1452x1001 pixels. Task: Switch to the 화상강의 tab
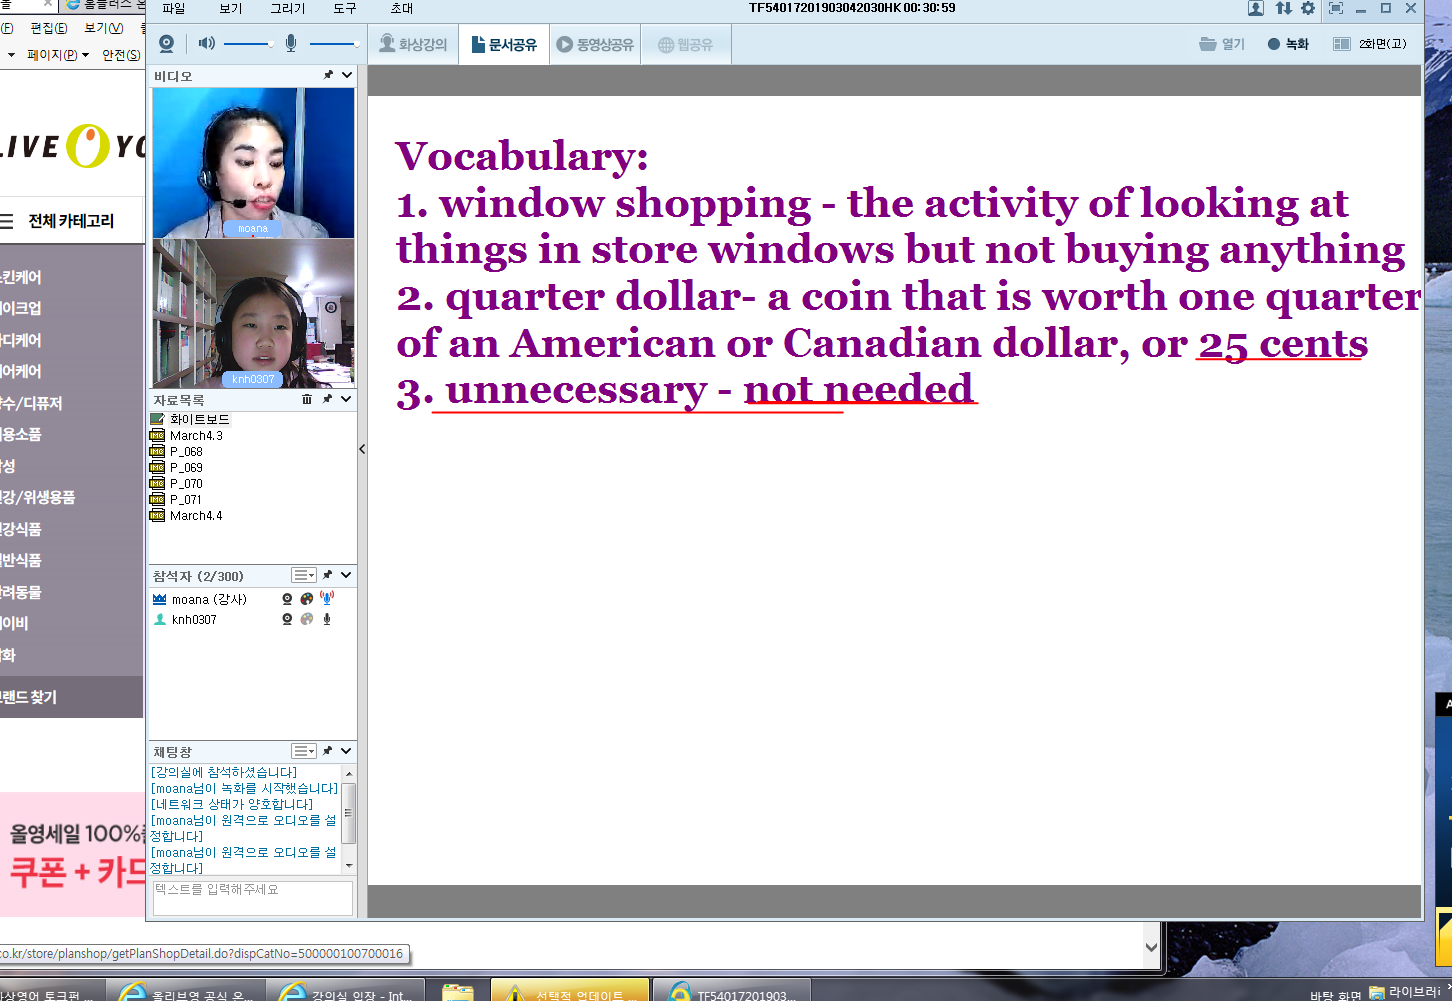coord(413,45)
